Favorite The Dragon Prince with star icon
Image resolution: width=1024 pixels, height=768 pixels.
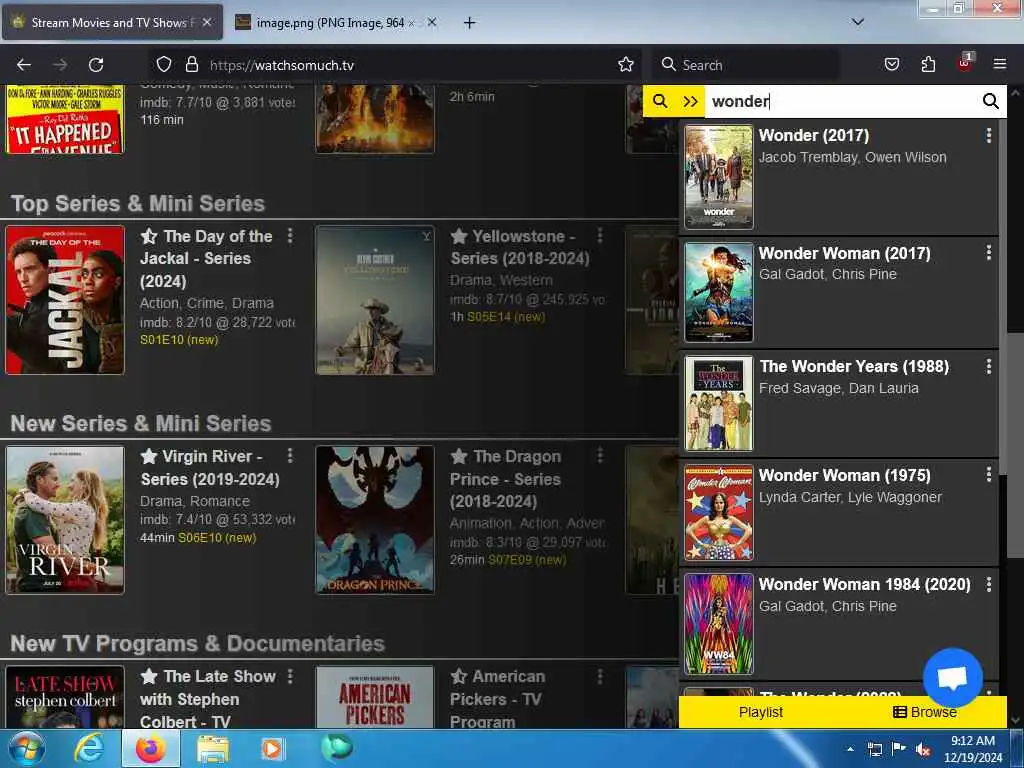click(459, 456)
